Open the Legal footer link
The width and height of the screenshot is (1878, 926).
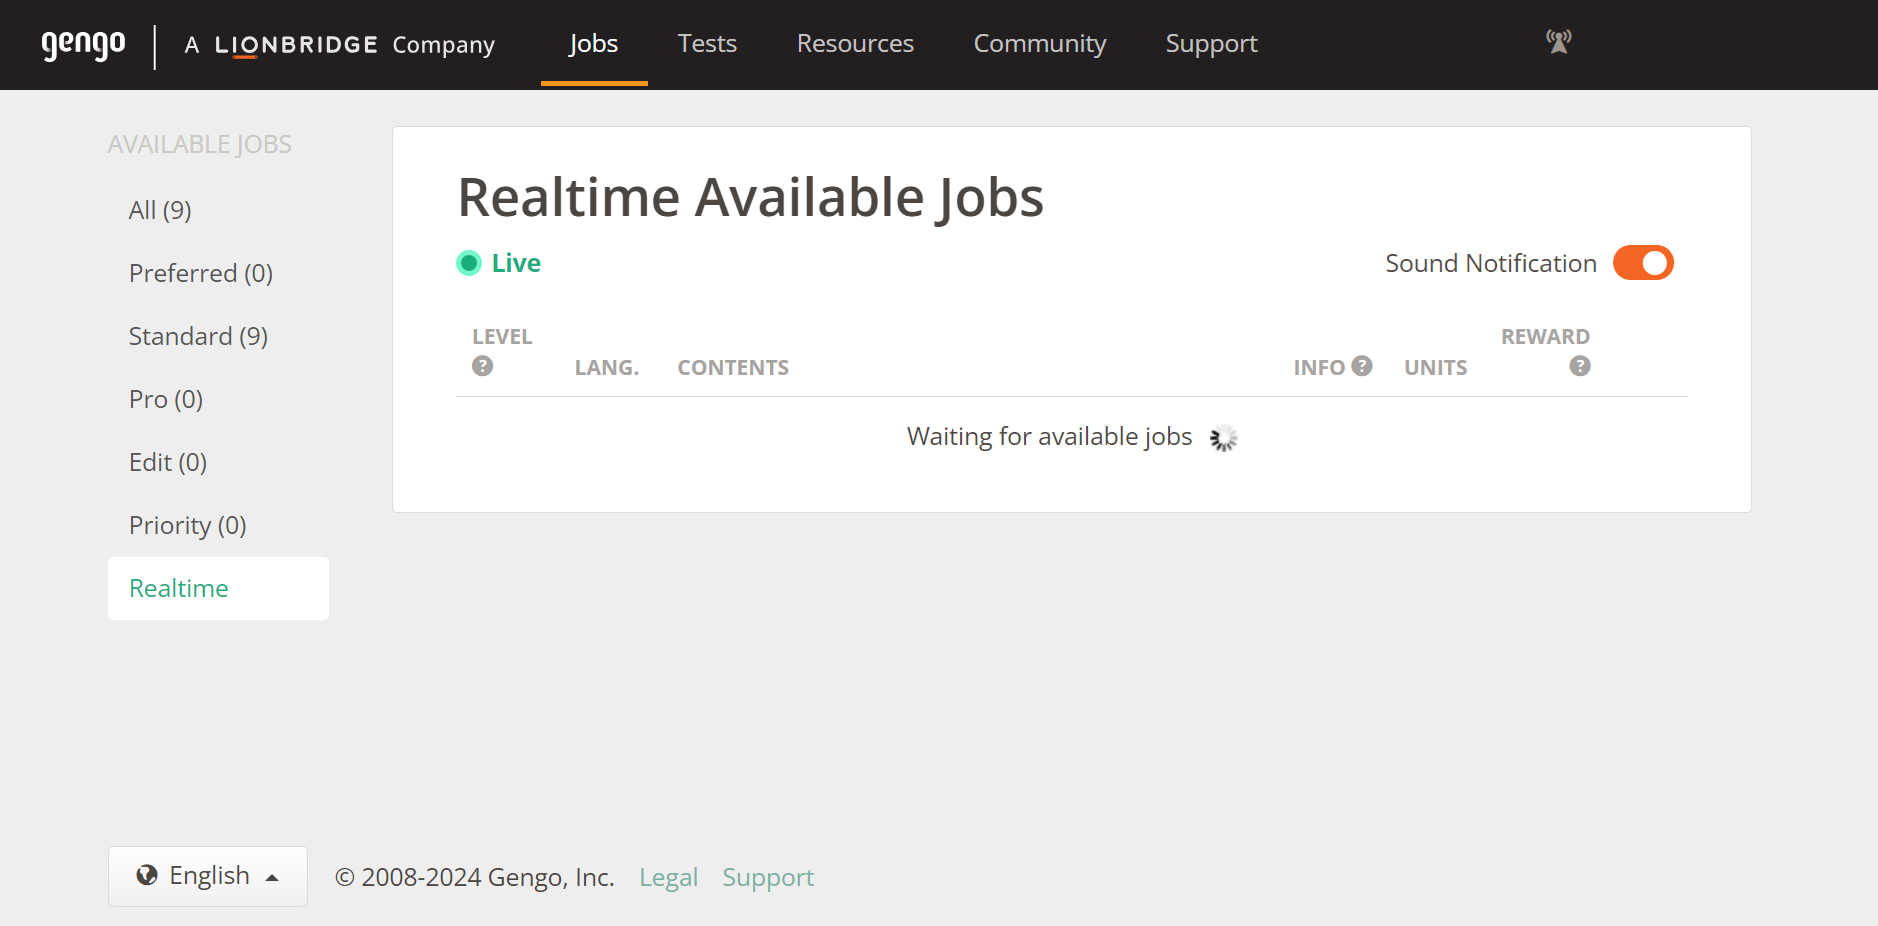[x=668, y=877]
